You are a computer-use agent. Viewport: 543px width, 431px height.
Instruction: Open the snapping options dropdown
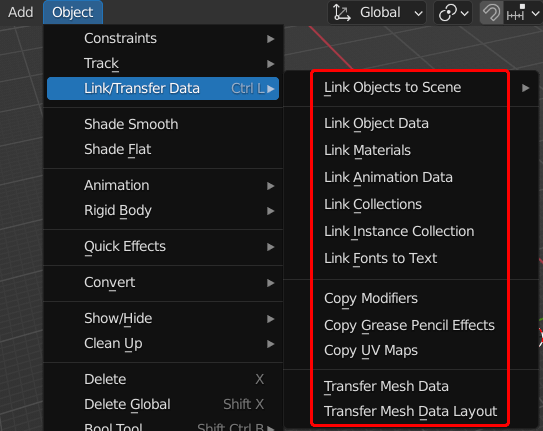point(523,13)
